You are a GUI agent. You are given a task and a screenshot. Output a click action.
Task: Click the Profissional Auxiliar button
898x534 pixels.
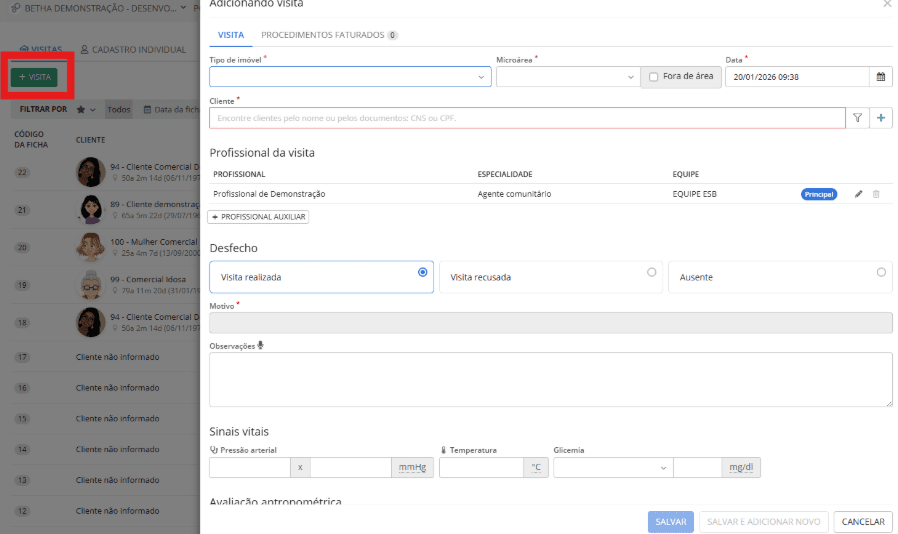(x=259, y=217)
